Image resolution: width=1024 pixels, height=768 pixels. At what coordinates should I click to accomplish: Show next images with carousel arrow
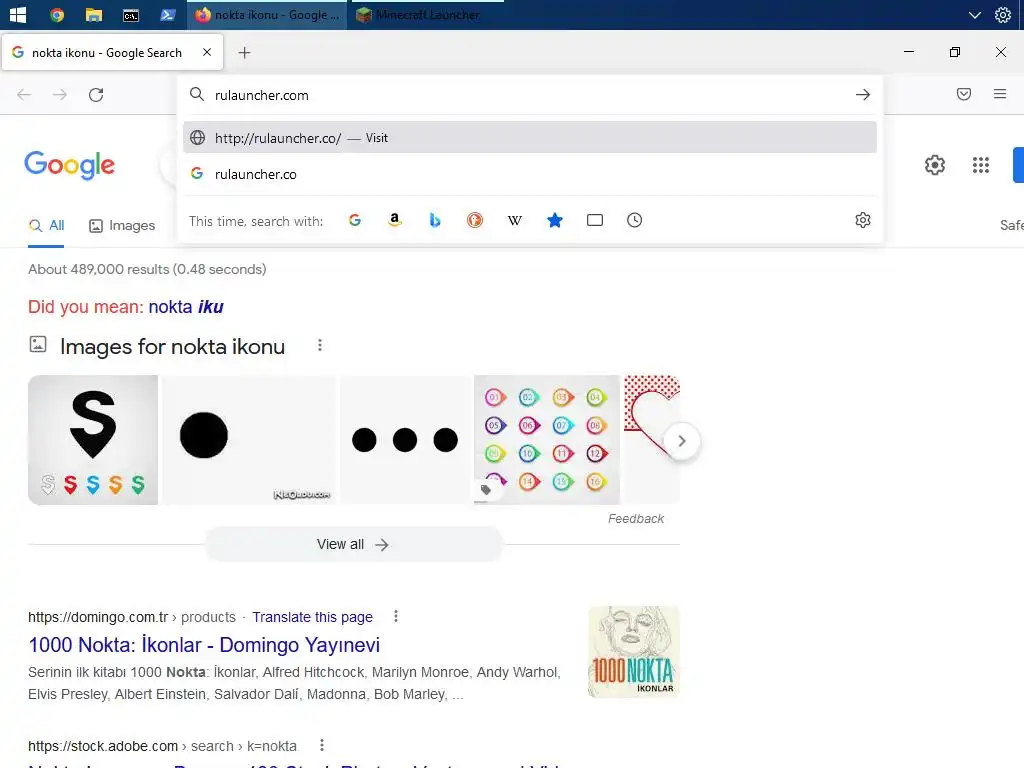[x=682, y=441]
